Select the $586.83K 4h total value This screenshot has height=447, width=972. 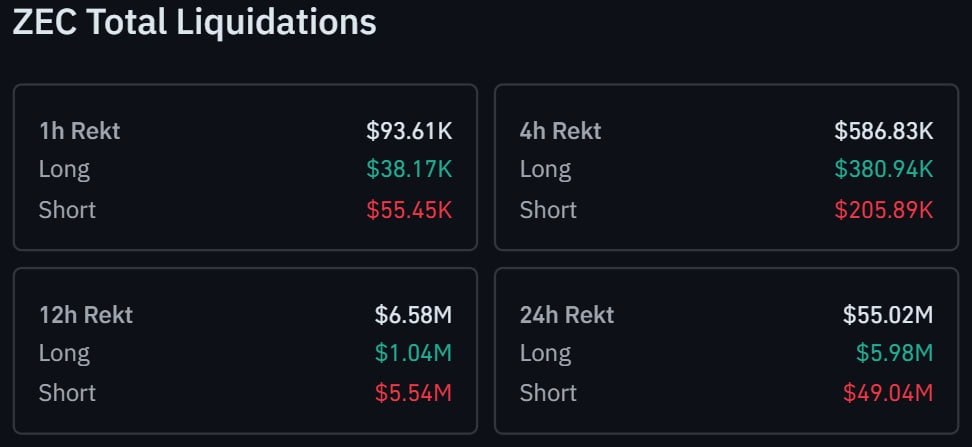(883, 131)
